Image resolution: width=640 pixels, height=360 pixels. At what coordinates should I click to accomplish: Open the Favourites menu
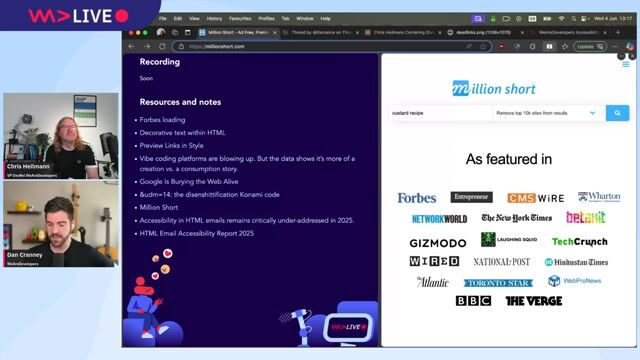click(x=240, y=19)
